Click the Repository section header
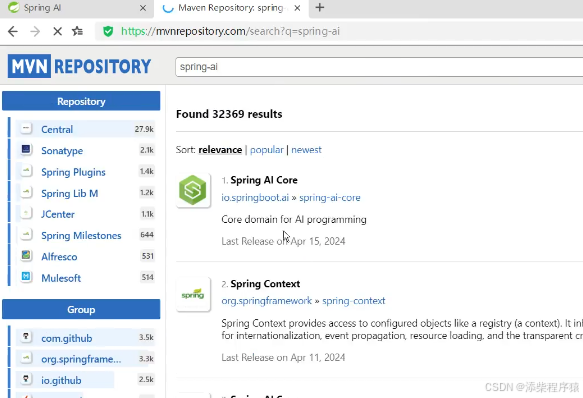 point(81,101)
